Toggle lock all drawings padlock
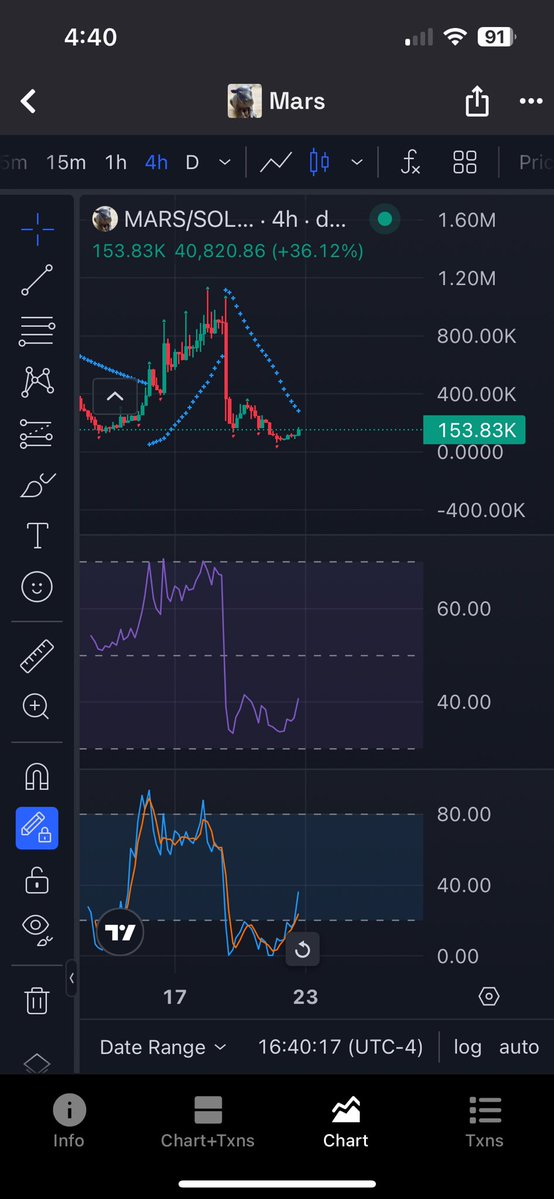Viewport: 554px width, 1199px height. (37, 879)
